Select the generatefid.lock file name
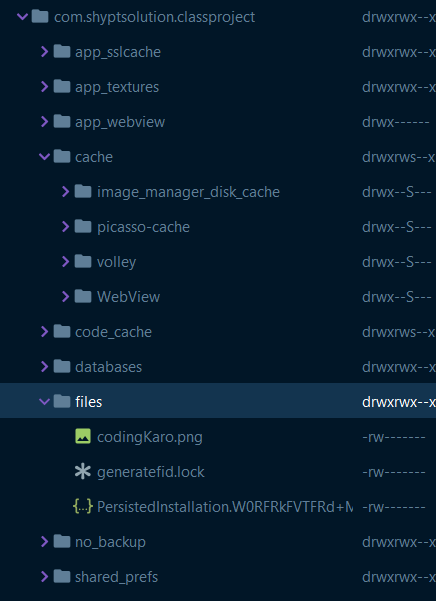436x601 pixels. coord(151,472)
